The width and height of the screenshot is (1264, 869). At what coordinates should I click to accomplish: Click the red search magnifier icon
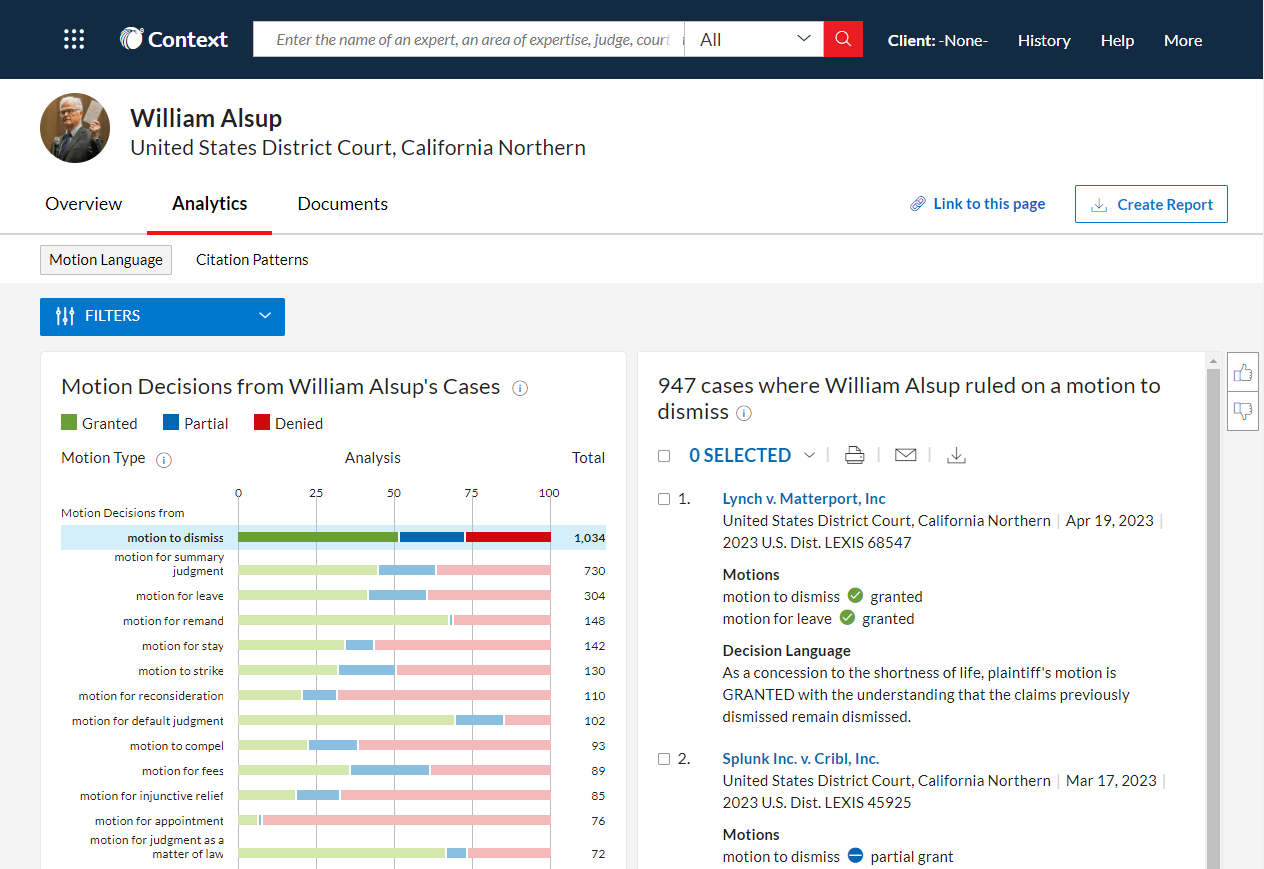click(842, 39)
